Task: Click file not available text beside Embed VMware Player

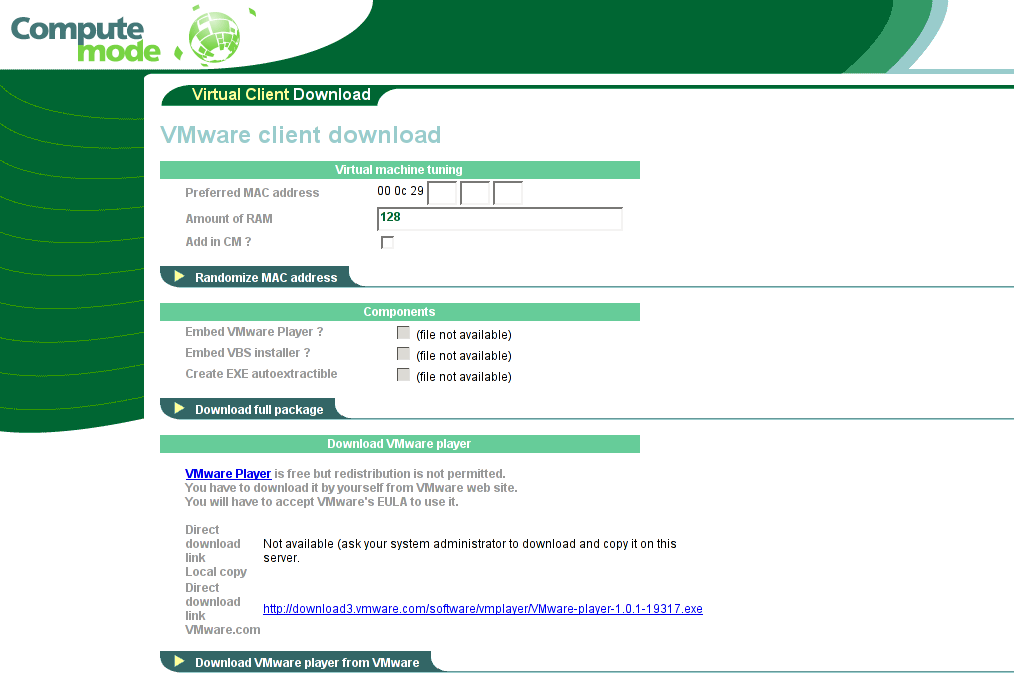Action: [x=464, y=335]
